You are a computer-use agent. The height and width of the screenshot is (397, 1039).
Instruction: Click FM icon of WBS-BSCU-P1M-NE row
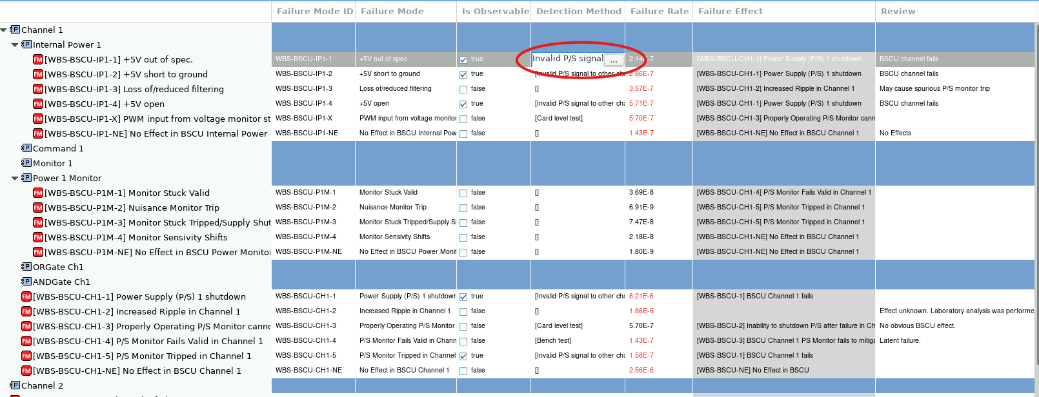pyautogui.click(x=38, y=252)
